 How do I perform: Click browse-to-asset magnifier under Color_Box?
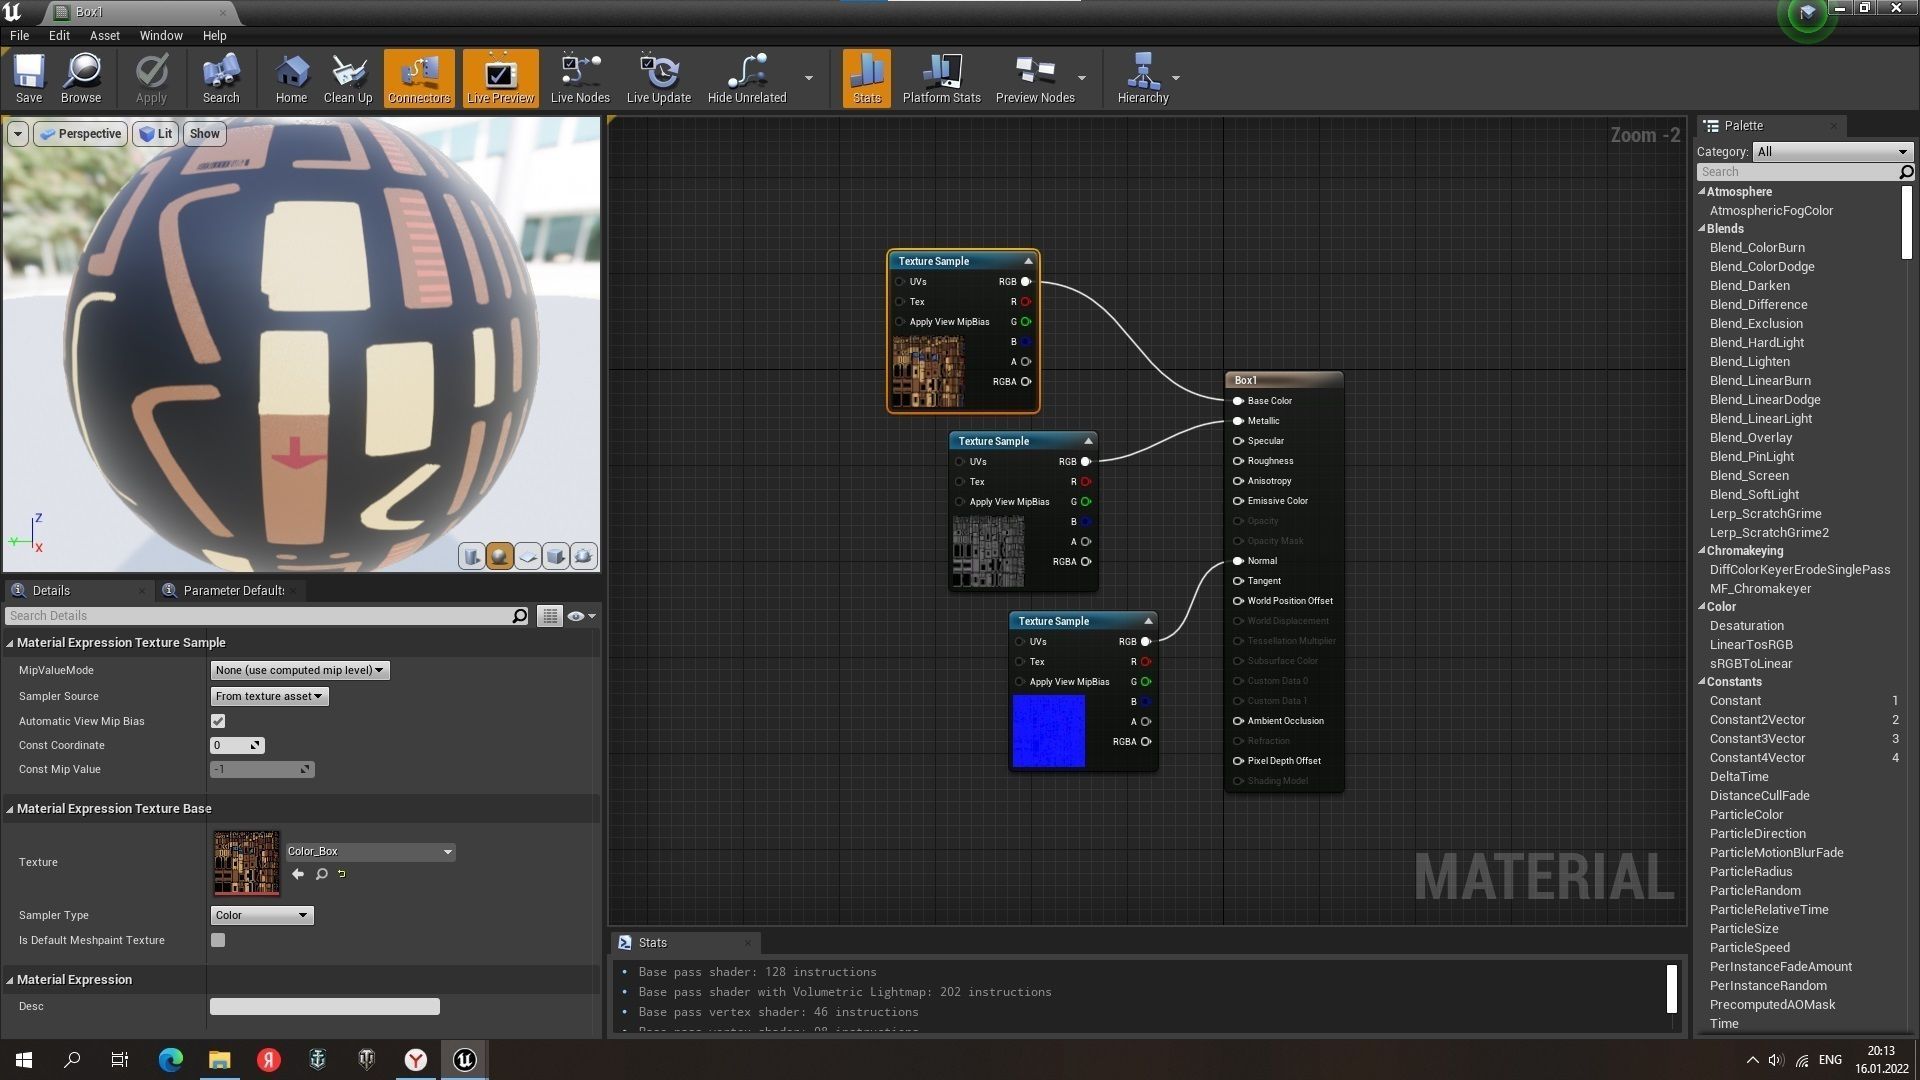[321, 874]
